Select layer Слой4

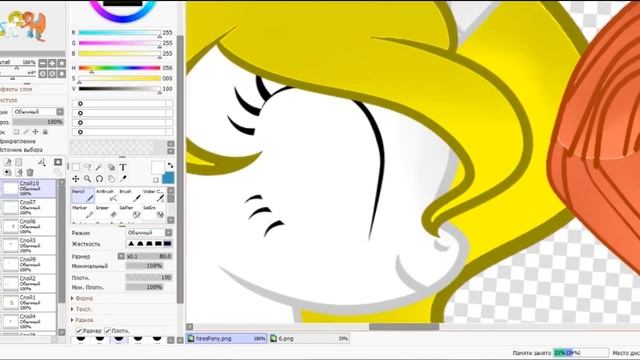pyautogui.click(x=29, y=321)
